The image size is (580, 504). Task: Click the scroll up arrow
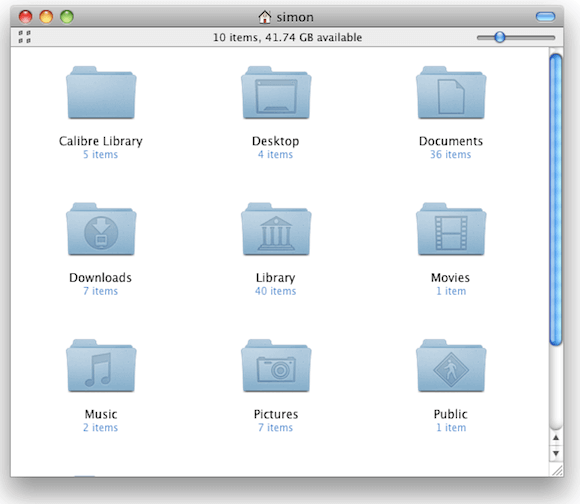(x=556, y=438)
